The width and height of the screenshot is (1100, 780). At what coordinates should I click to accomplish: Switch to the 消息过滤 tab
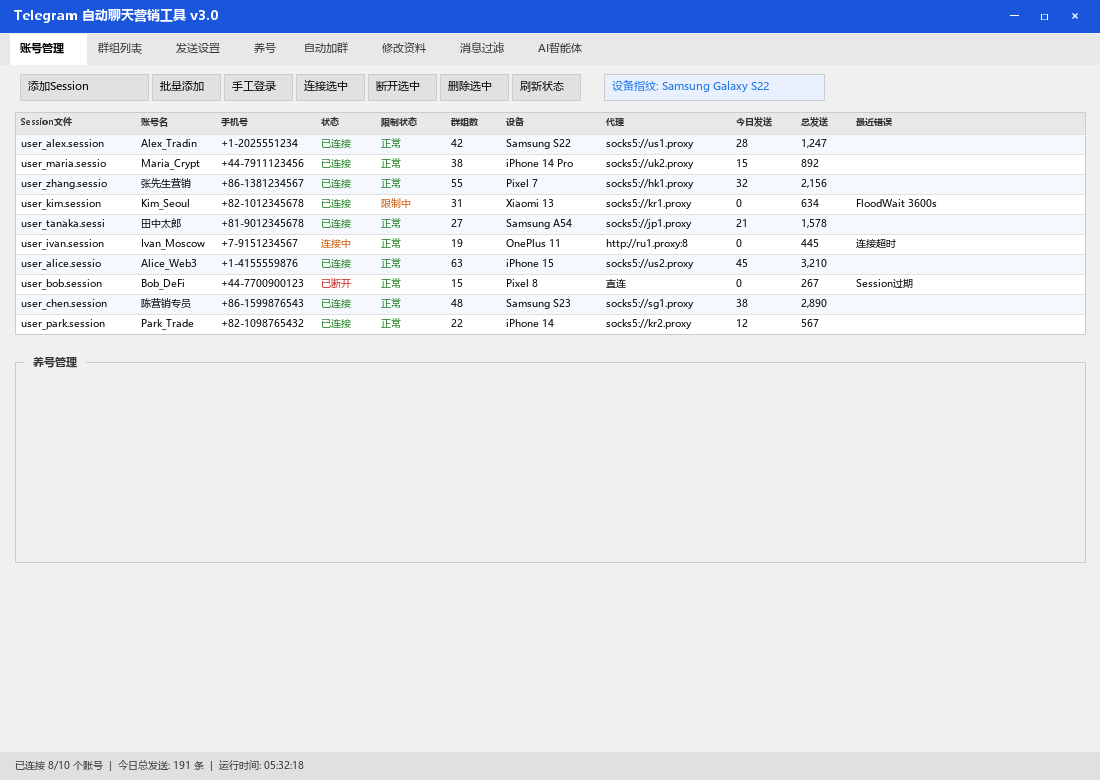pyautogui.click(x=482, y=48)
